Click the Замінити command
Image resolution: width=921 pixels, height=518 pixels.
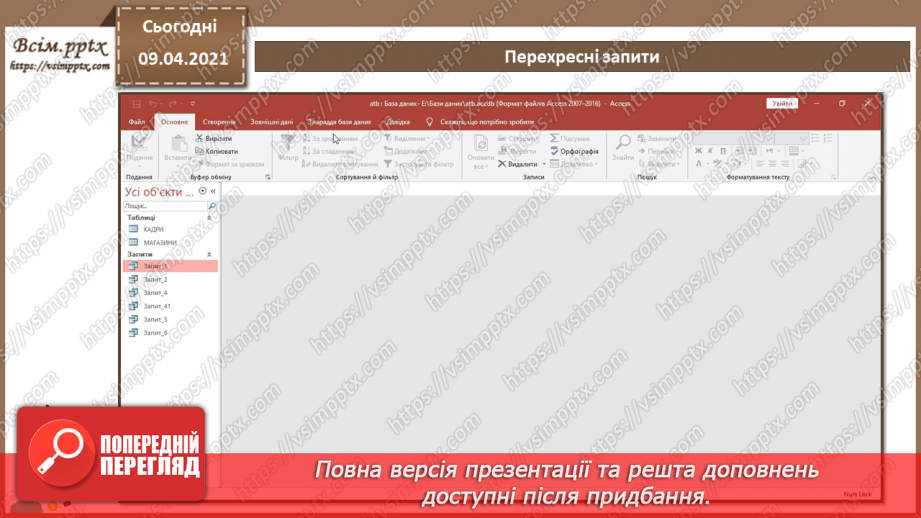coord(657,139)
